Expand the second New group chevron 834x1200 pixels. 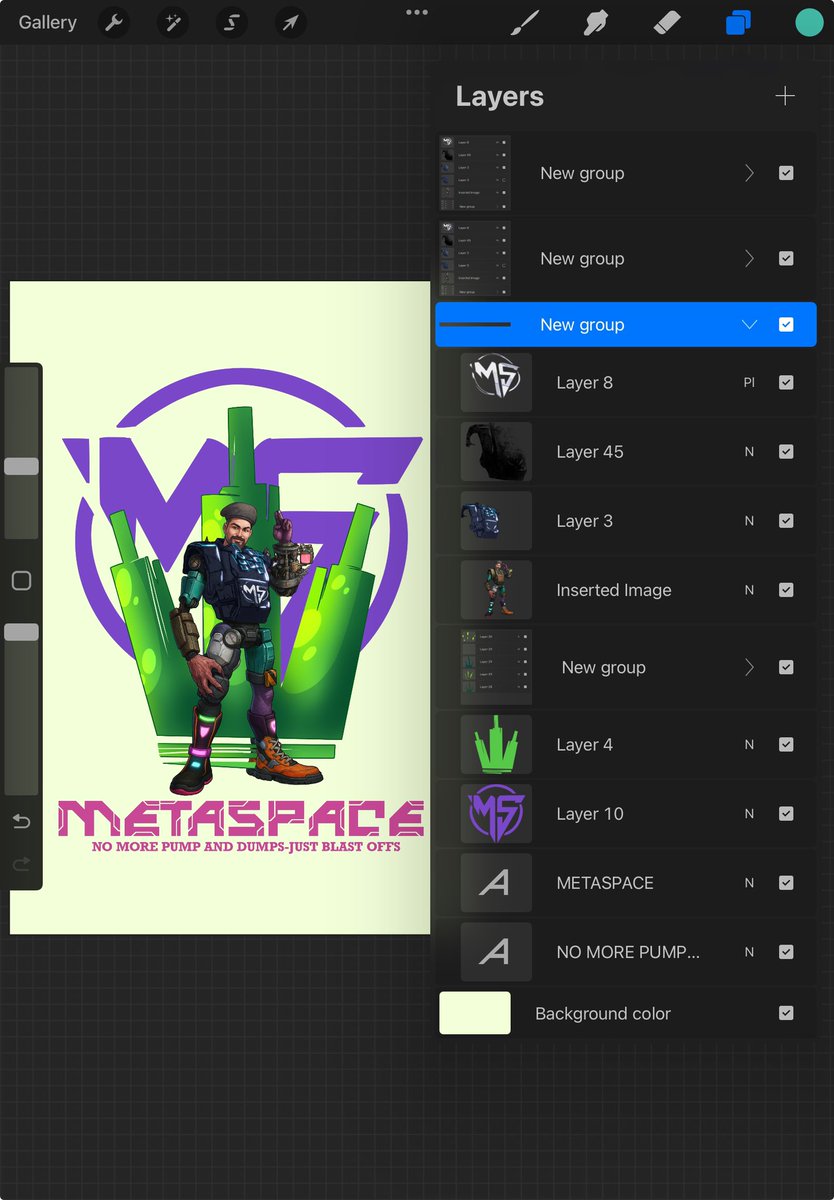[x=749, y=258]
